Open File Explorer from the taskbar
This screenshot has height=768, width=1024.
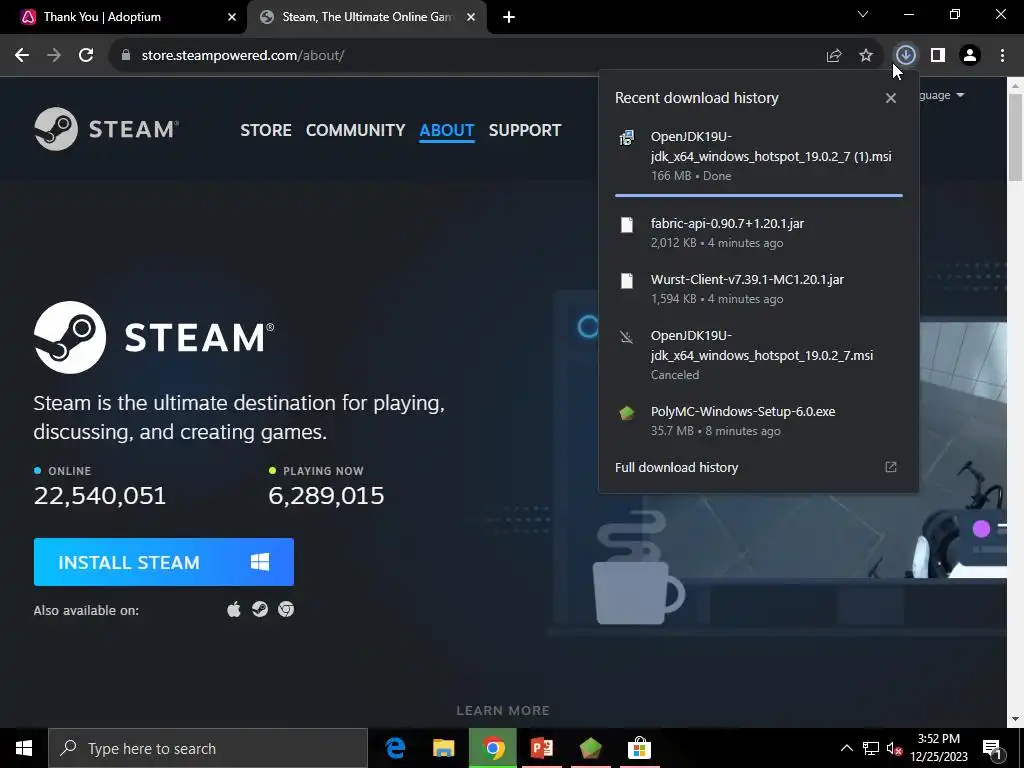point(443,748)
